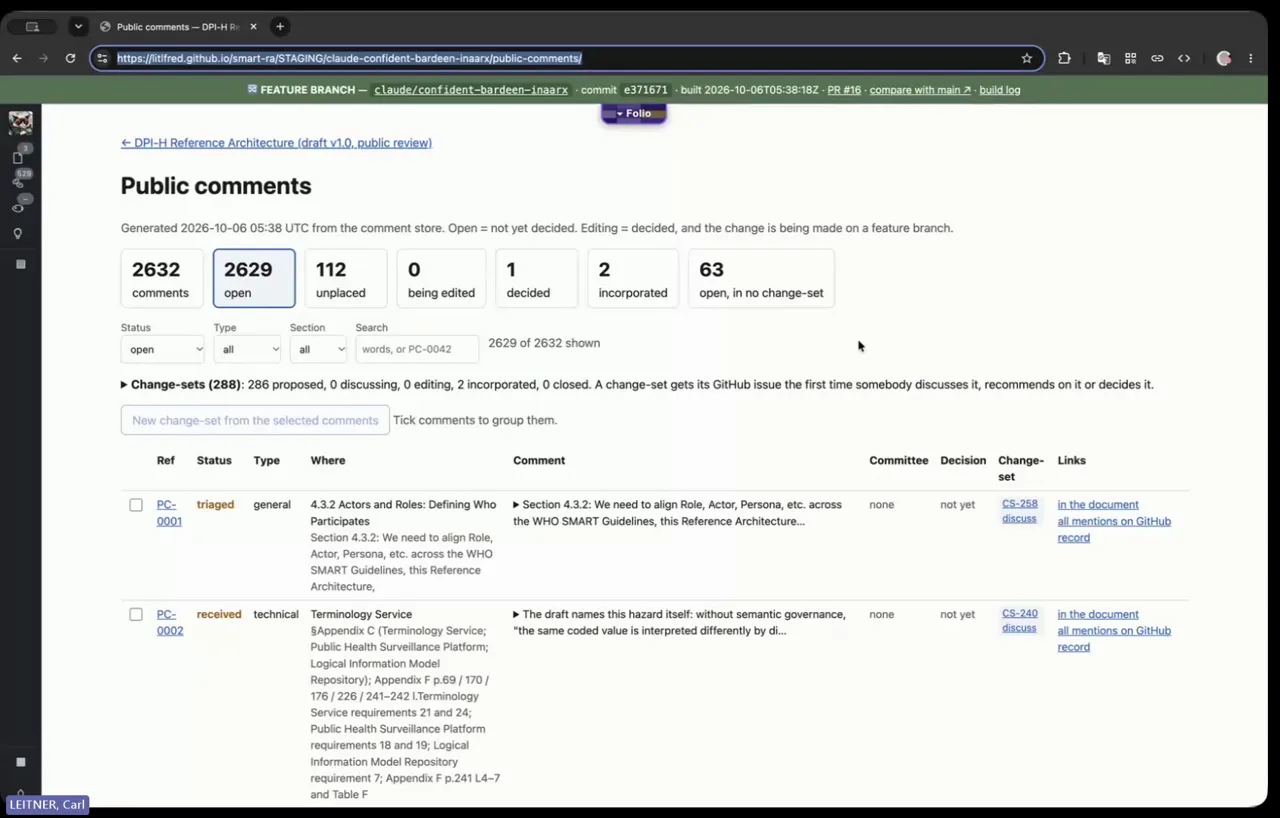Image resolution: width=1280 pixels, height=818 pixels.
Task: Filter by the 112 unplaced card
Action: pyautogui.click(x=346, y=278)
